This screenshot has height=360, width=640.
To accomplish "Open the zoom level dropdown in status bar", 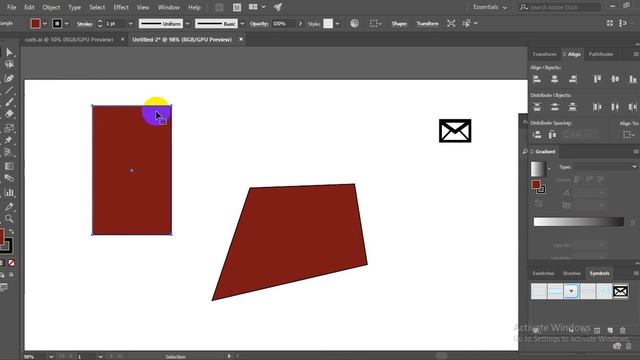I will [51, 357].
